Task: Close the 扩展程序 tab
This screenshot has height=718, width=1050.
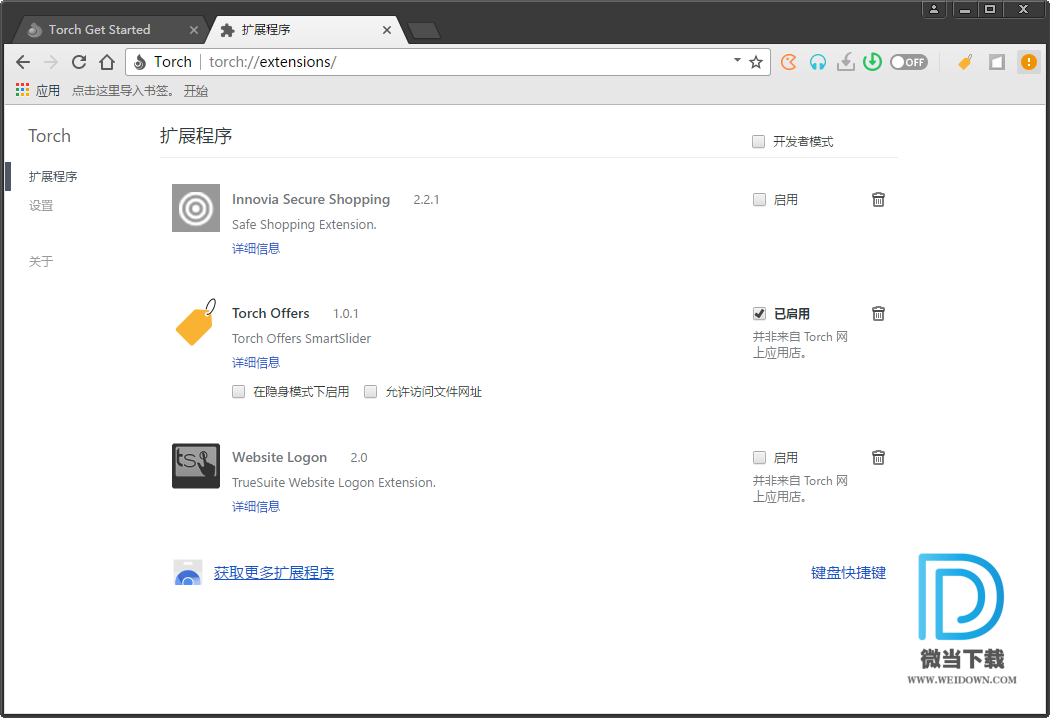Action: tap(386, 30)
